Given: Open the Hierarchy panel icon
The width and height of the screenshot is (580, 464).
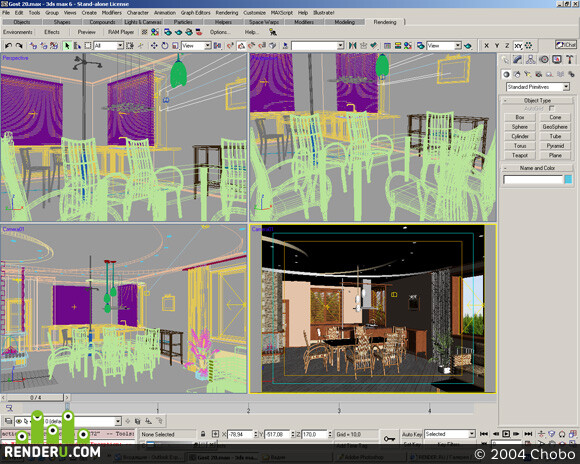Looking at the screenshot, I should (530, 60).
